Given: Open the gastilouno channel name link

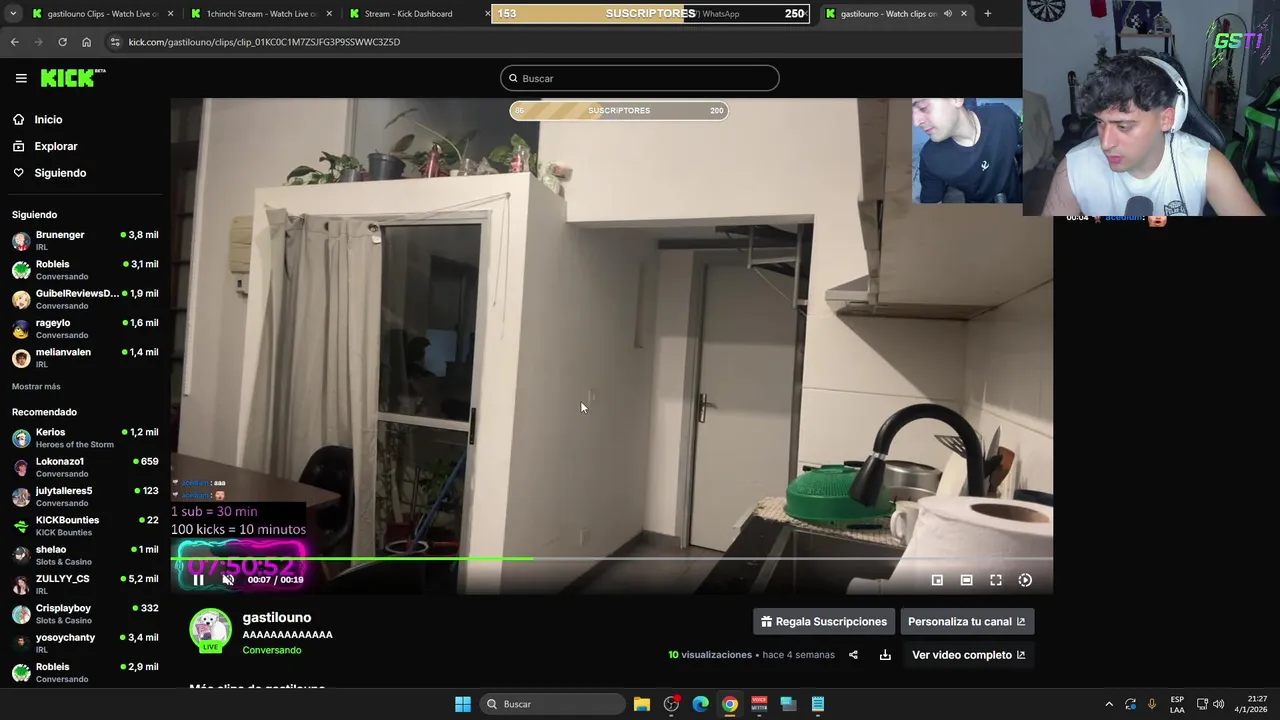Looking at the screenshot, I should click(276, 618).
